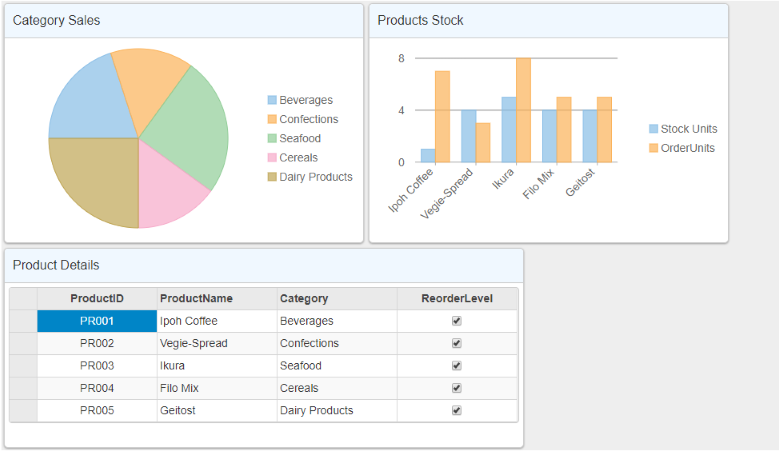This screenshot has width=779, height=452.
Task: Click the row header for PR004
Action: click(23, 388)
